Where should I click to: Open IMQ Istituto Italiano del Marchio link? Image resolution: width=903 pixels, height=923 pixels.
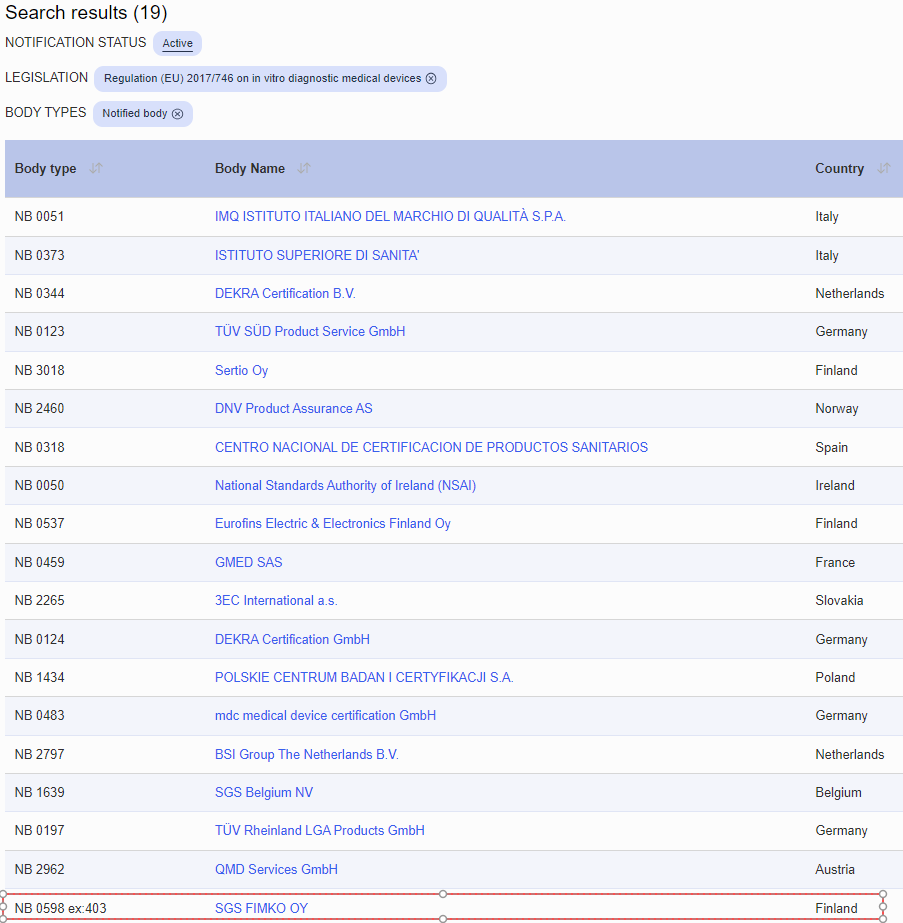click(390, 217)
